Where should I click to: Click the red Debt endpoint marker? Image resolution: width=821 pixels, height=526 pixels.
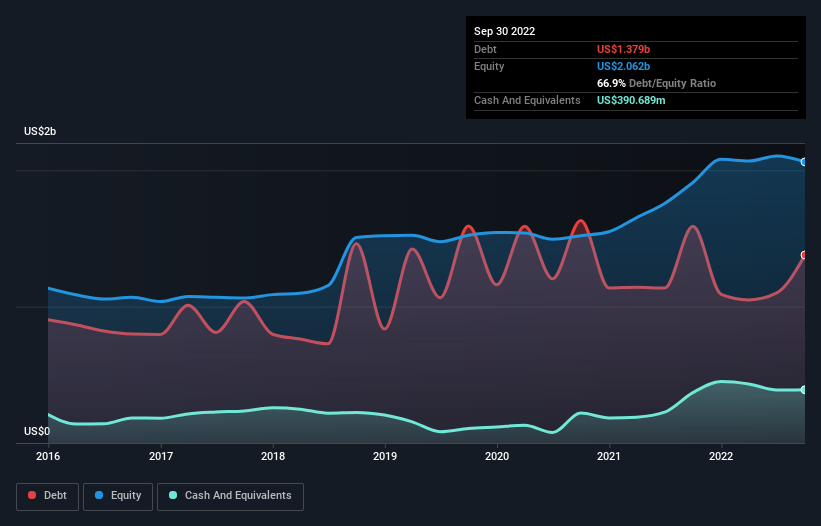(804, 255)
